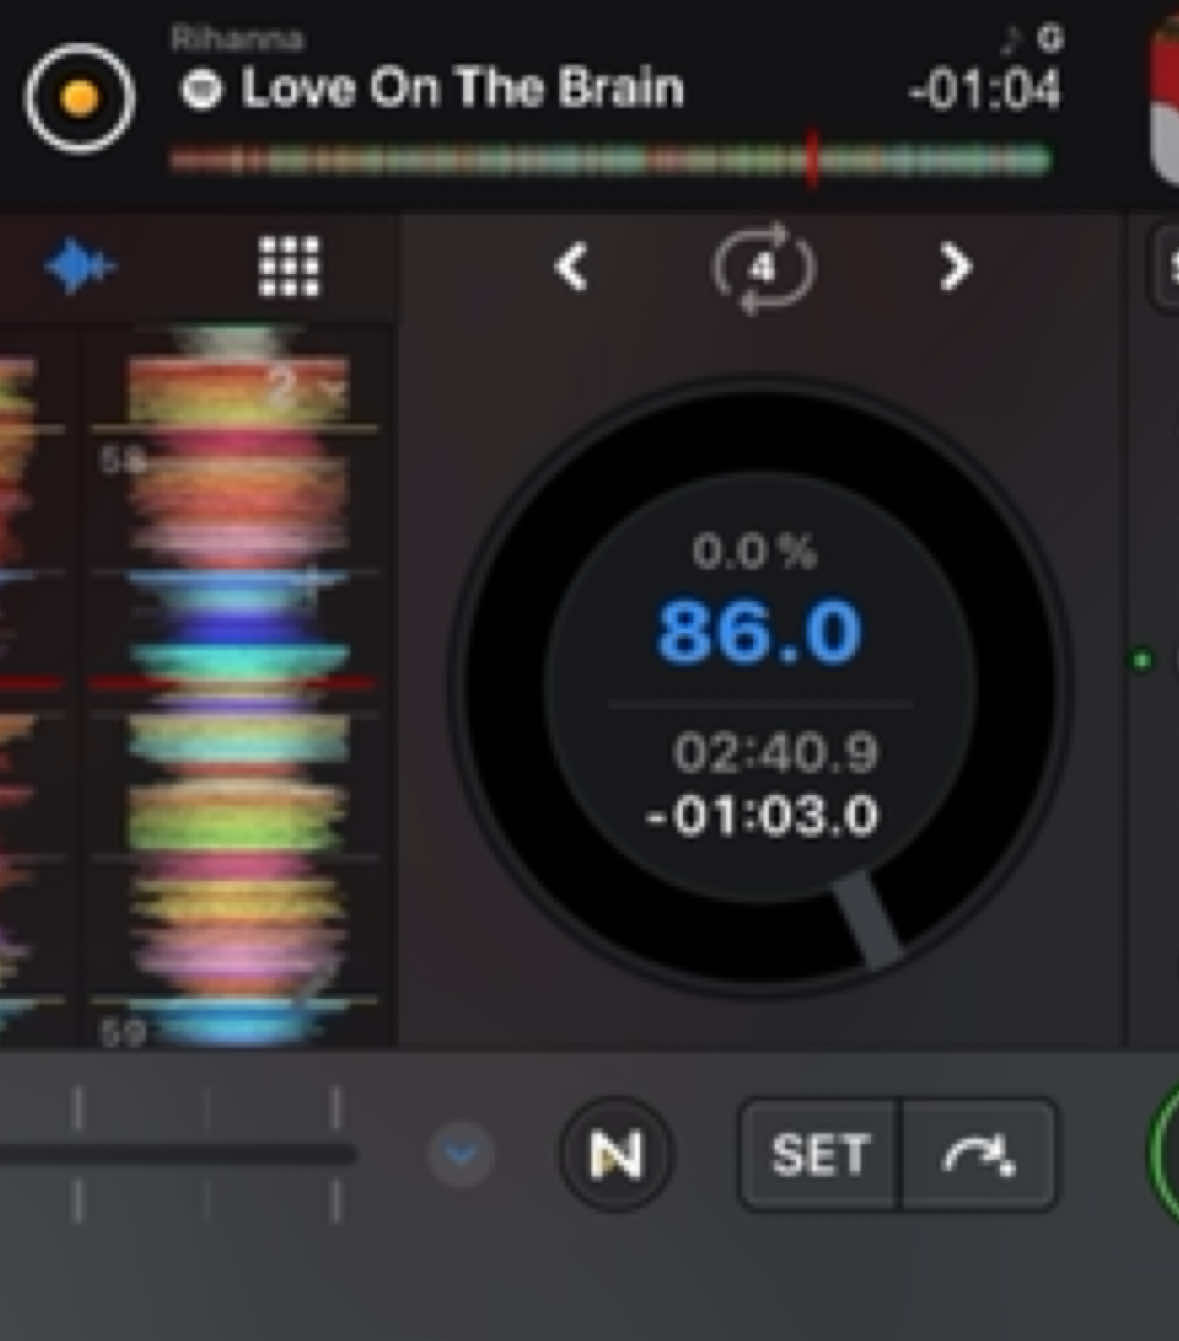This screenshot has width=1179, height=1341.
Task: Click the 86.0 BPM value
Action: point(759,632)
